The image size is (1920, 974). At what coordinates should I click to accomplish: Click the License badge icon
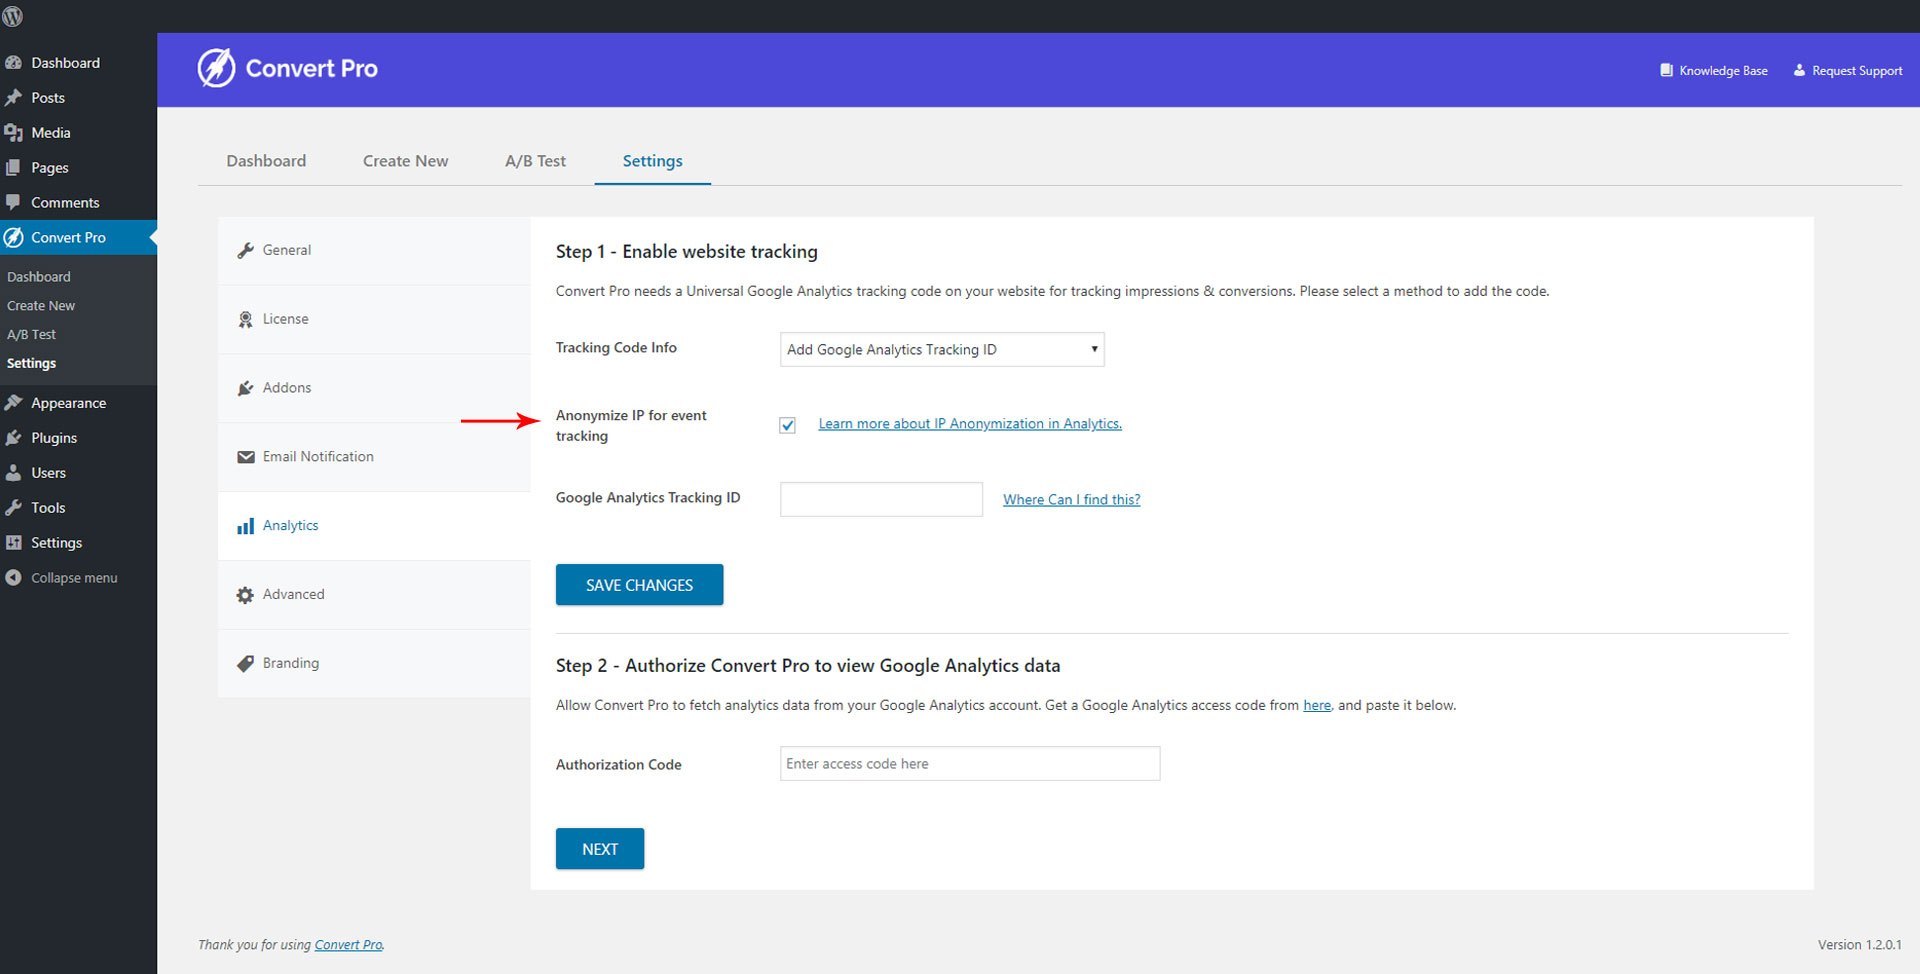point(245,319)
